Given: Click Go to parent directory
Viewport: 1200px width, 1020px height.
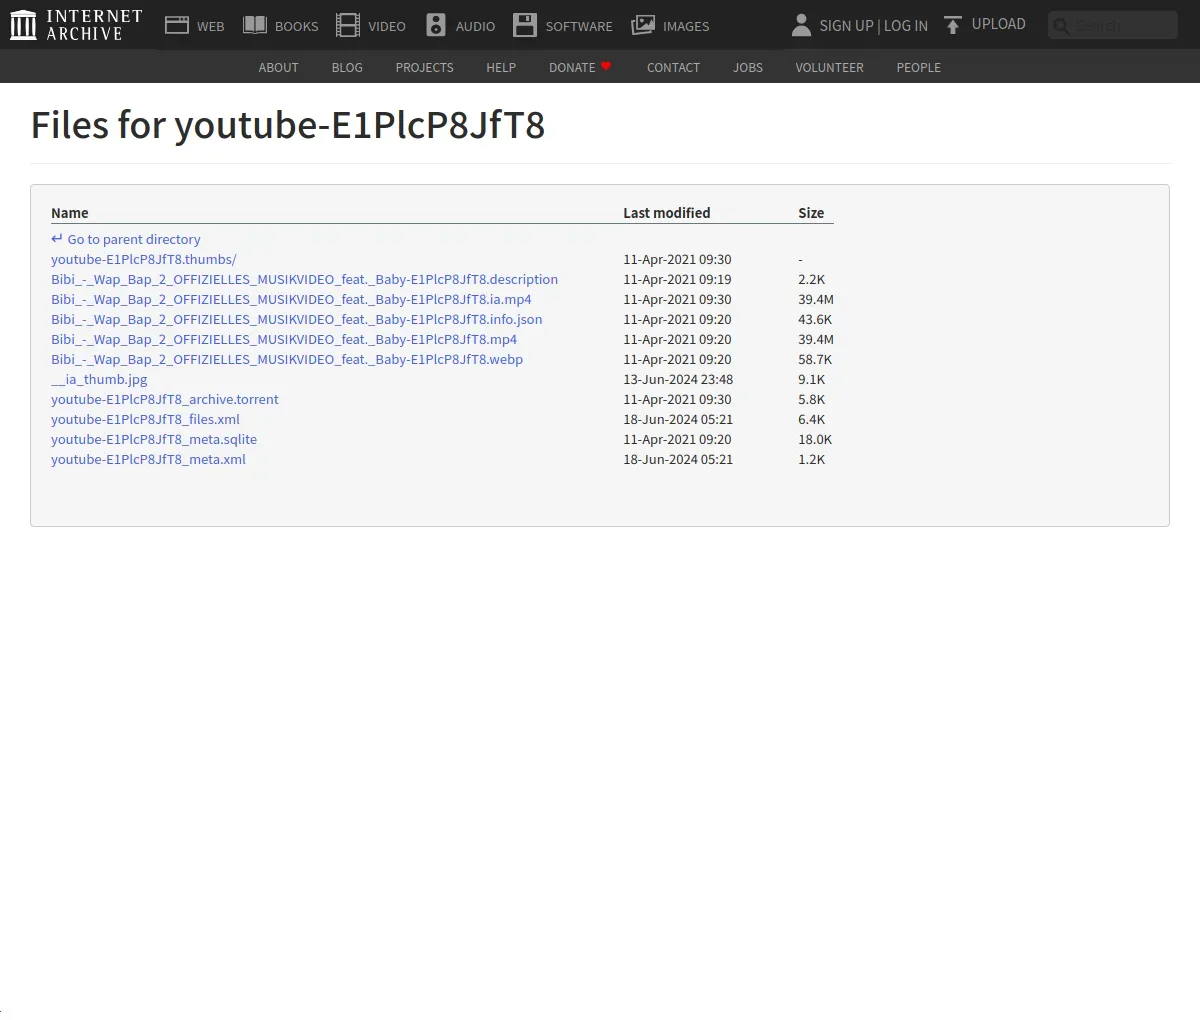Looking at the screenshot, I should [134, 239].
